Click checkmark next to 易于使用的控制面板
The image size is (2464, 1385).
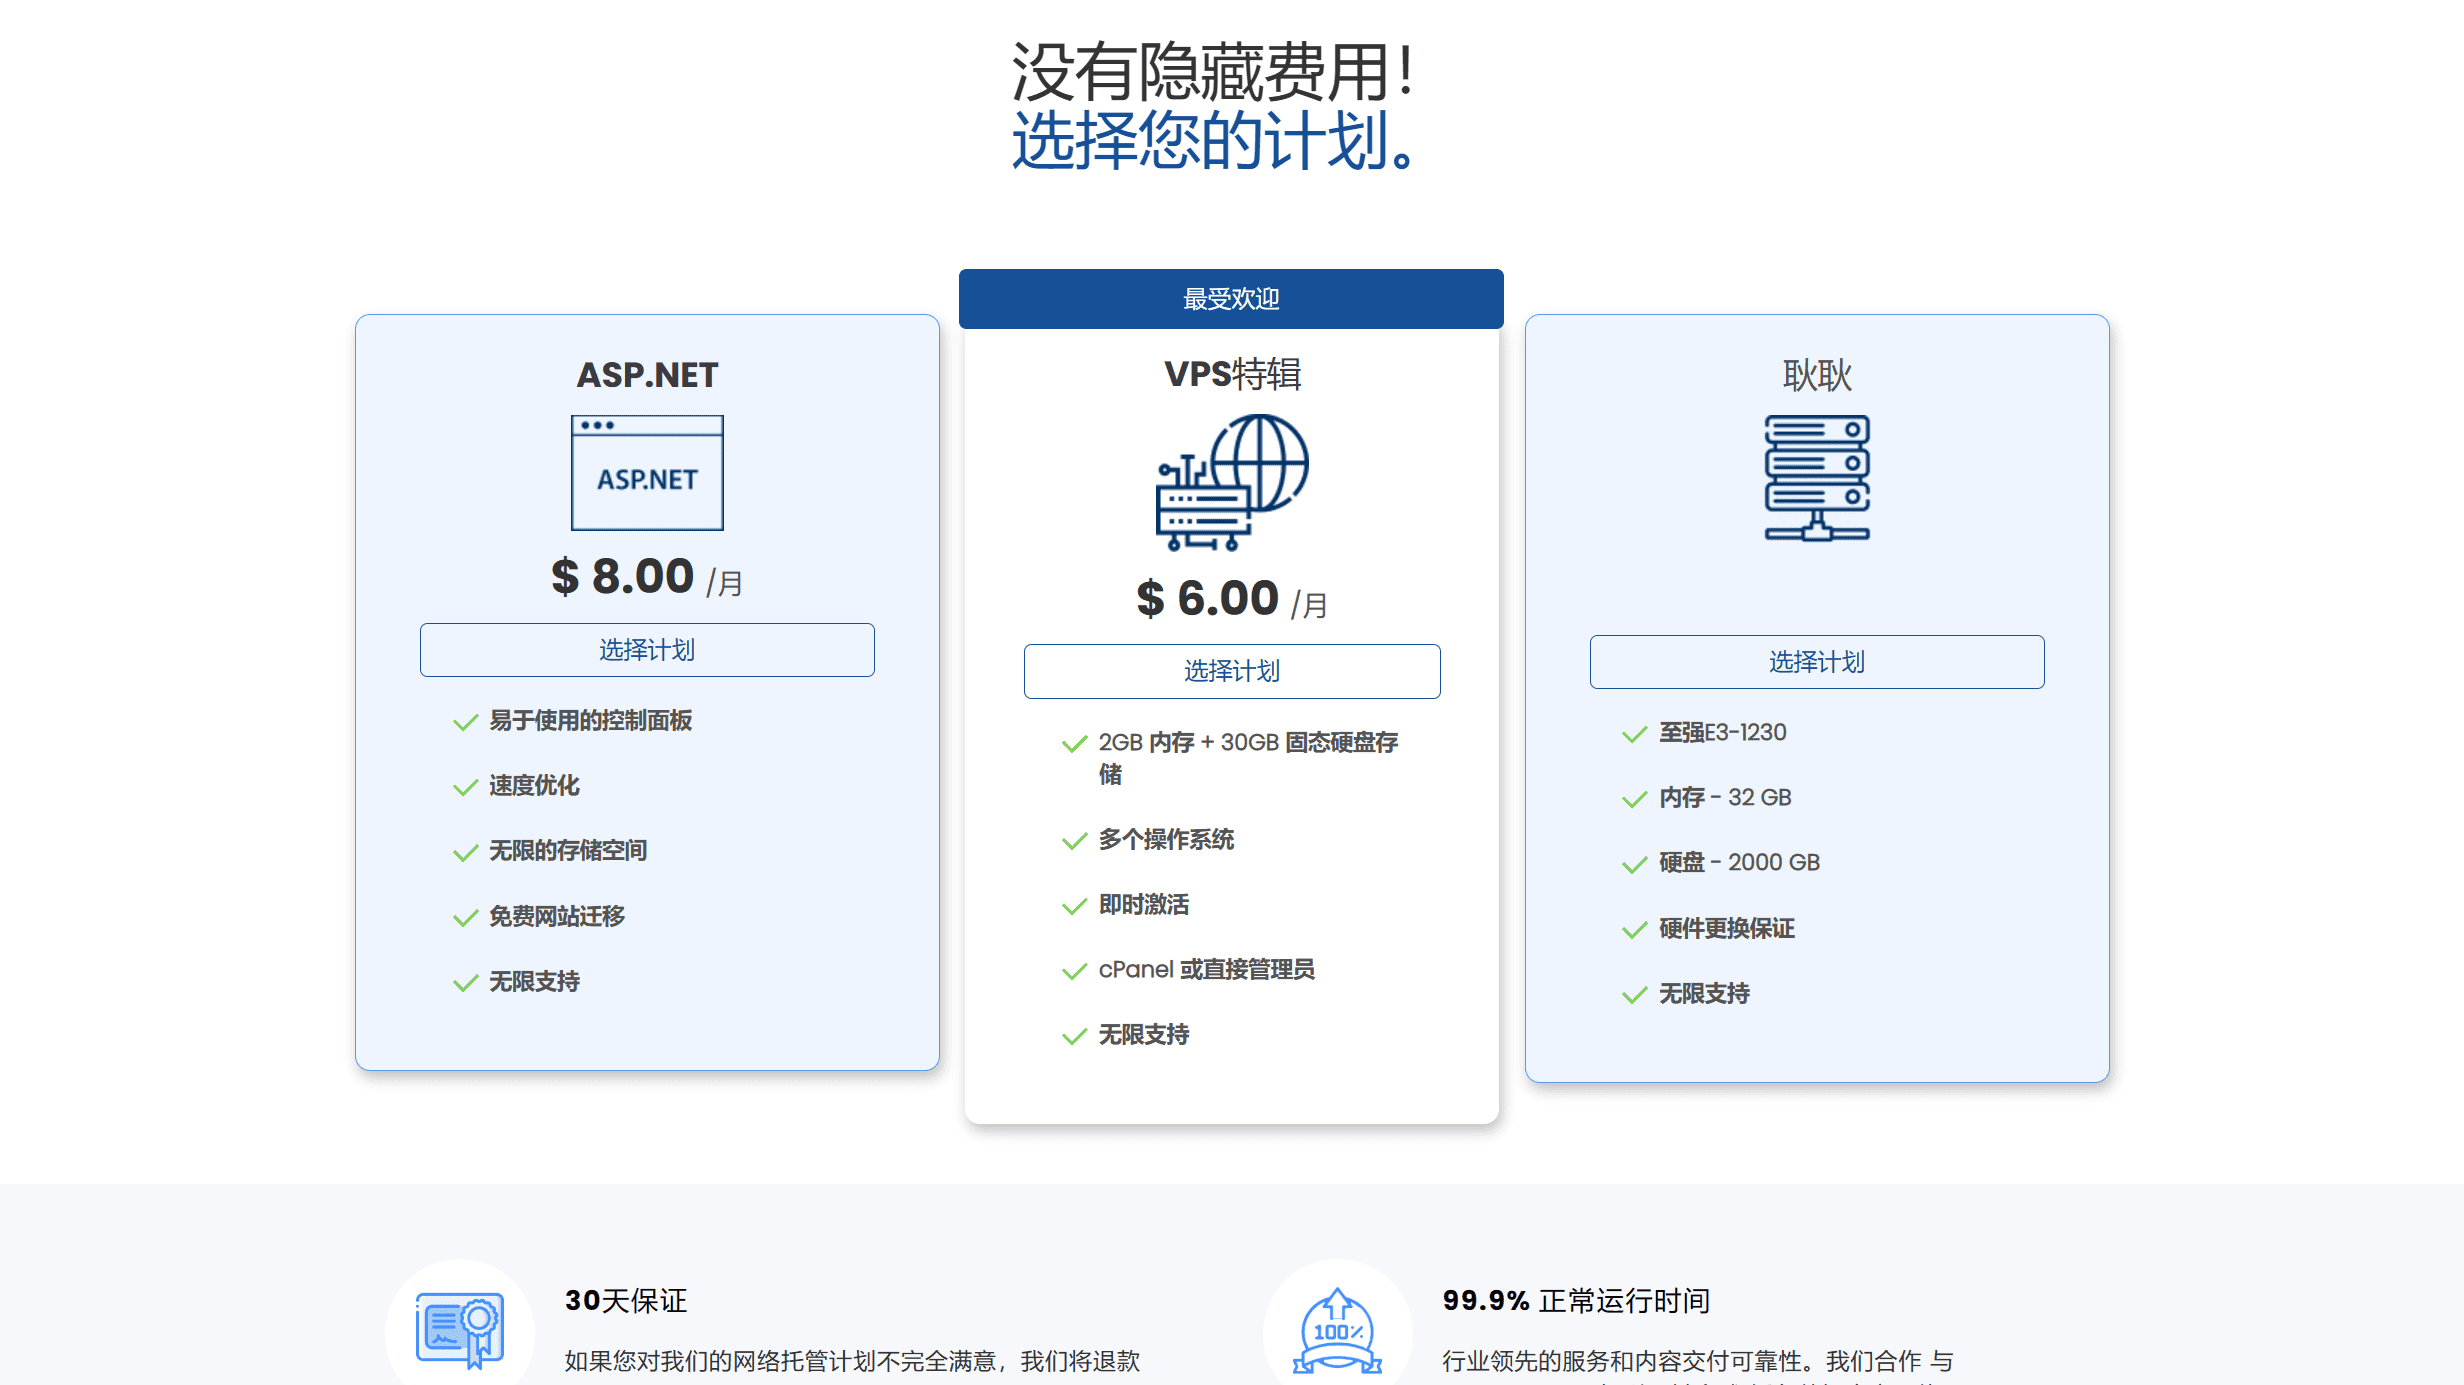tap(465, 722)
